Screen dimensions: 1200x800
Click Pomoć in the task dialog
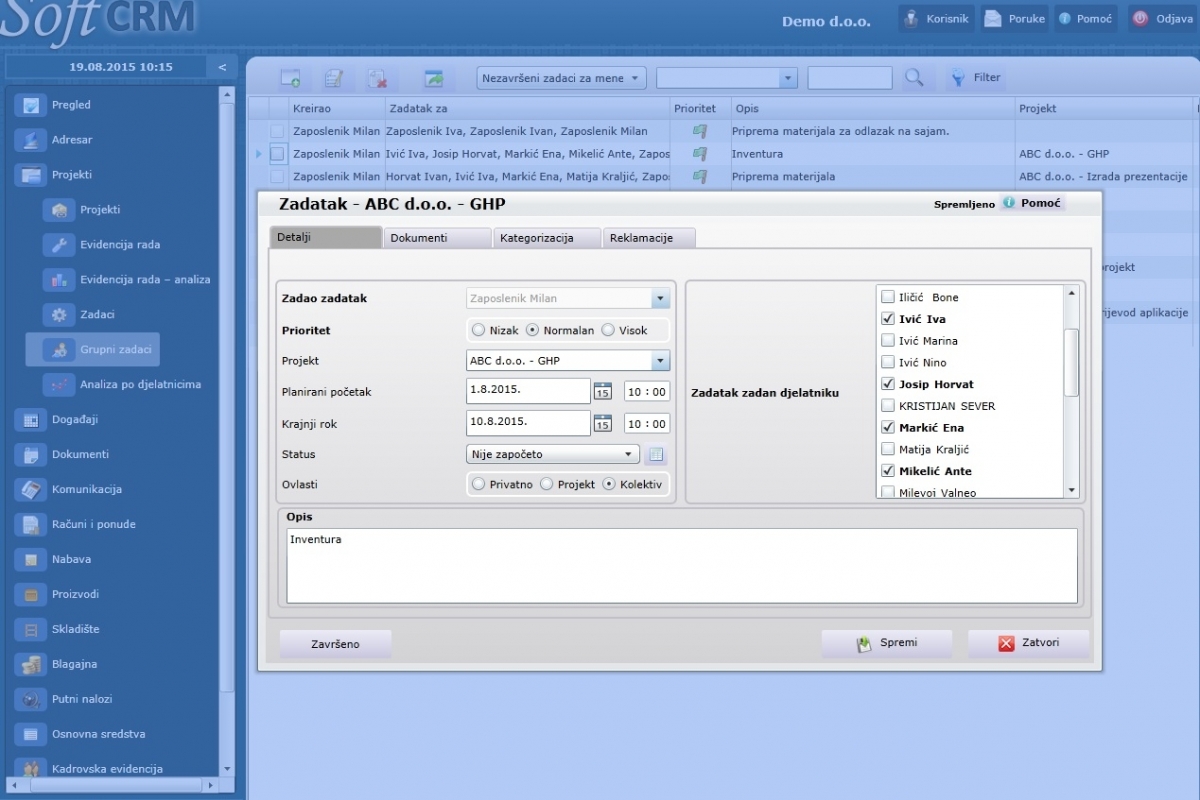pos(1033,203)
